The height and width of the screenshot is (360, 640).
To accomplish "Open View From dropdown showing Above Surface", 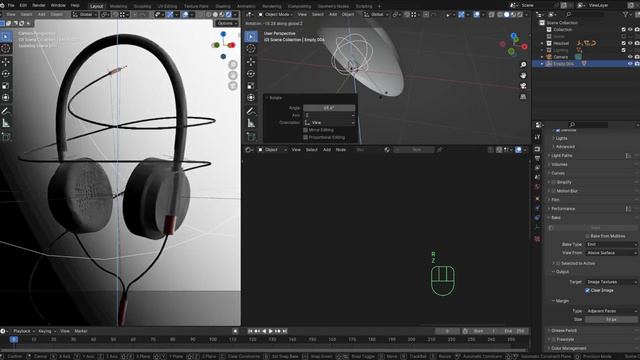I will pyautogui.click(x=611, y=253).
